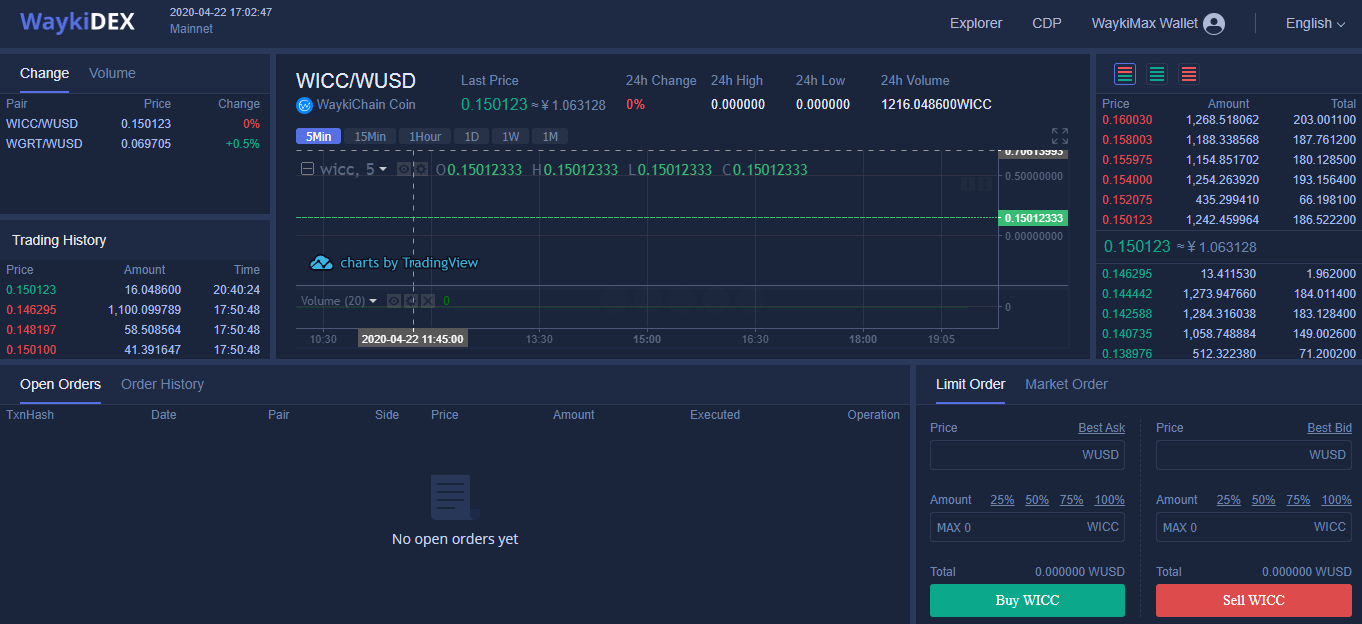Click bid order priced 0.146295 in order book
Image resolution: width=1362 pixels, height=624 pixels.
(1229, 274)
